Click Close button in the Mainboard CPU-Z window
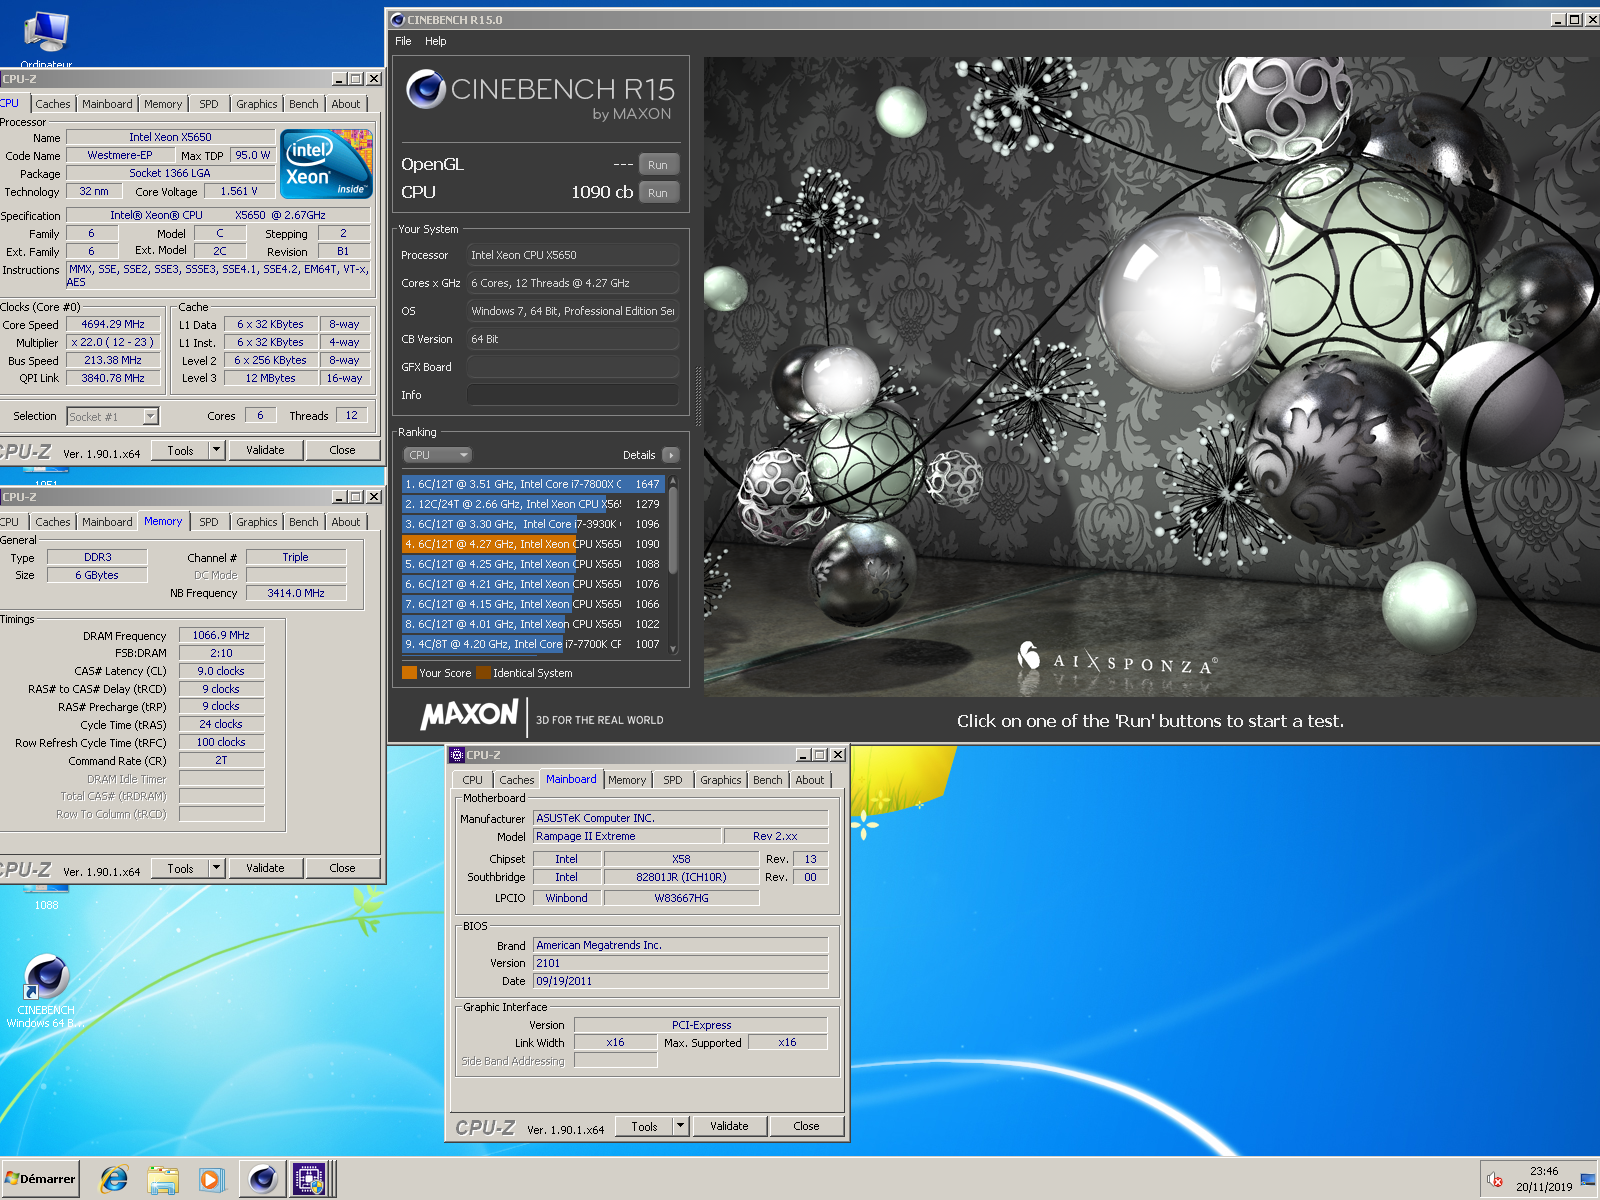Screen dimensions: 1600x1200 pyautogui.click(x=806, y=1126)
